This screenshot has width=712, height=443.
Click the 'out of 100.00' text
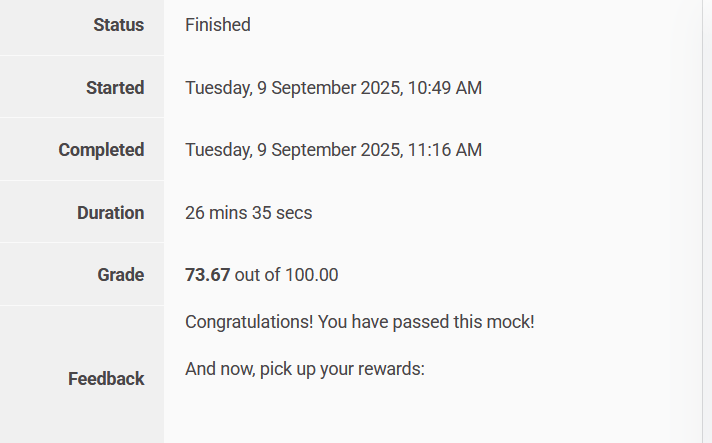[286, 275]
